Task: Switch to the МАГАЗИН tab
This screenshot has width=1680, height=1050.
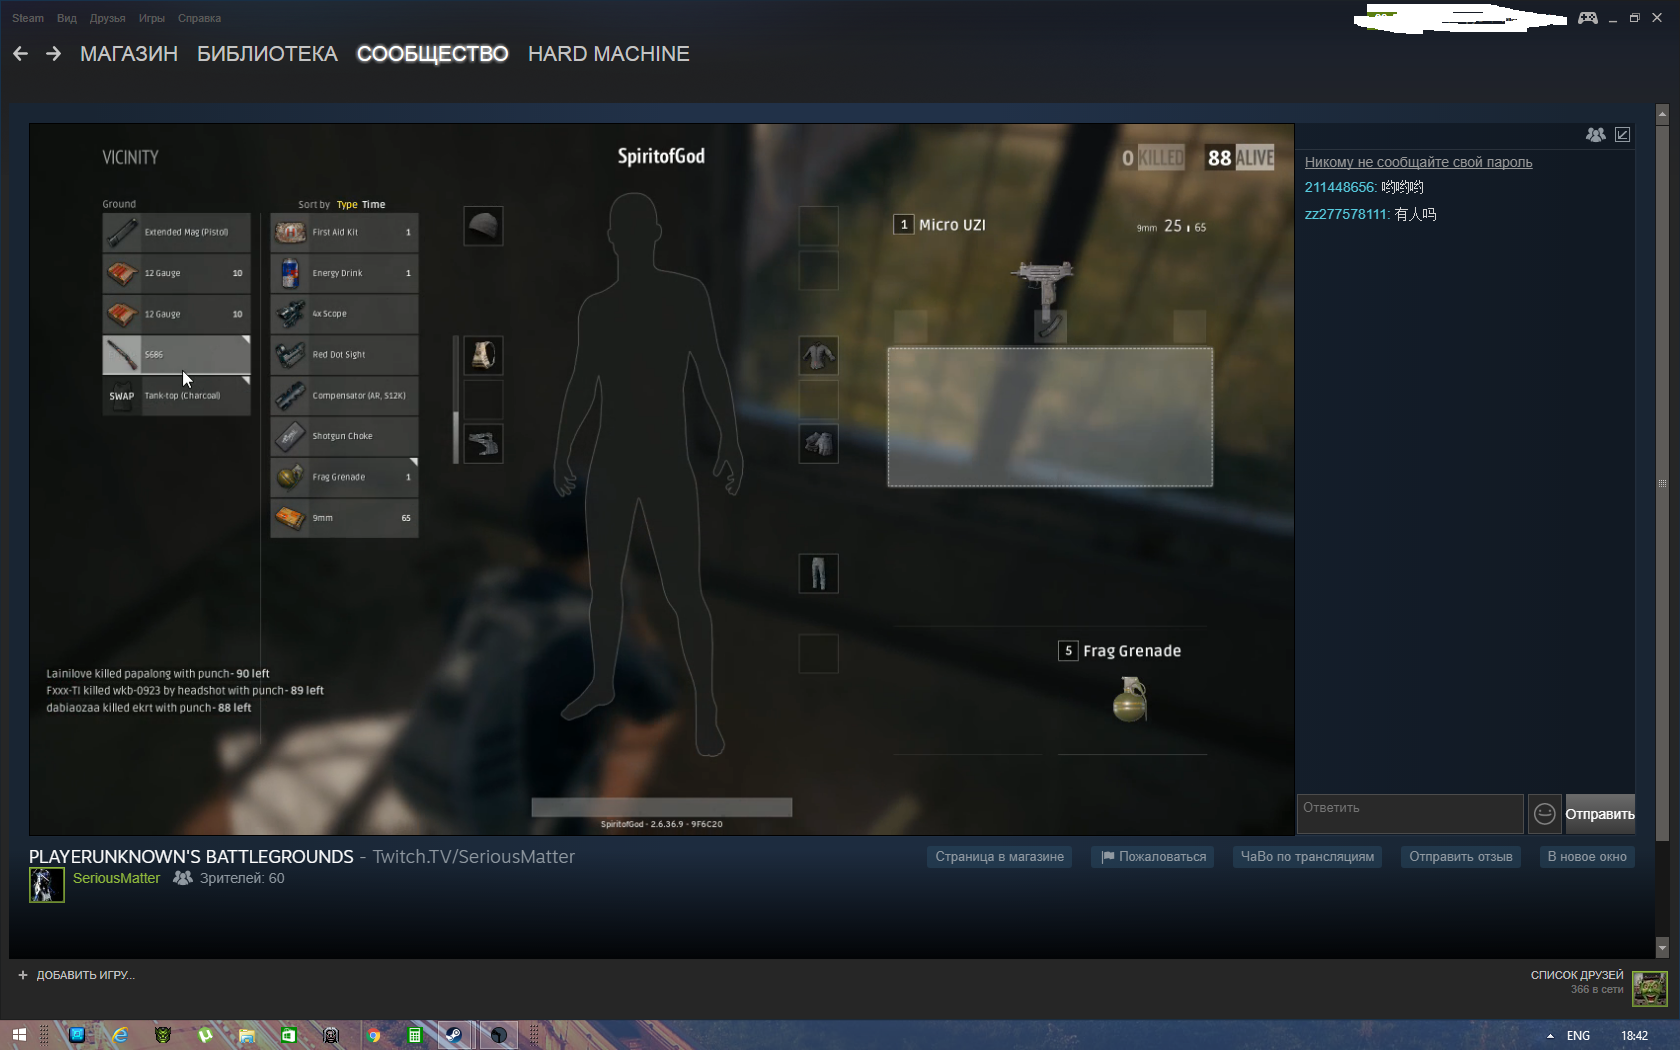Action: pyautogui.click(x=129, y=54)
